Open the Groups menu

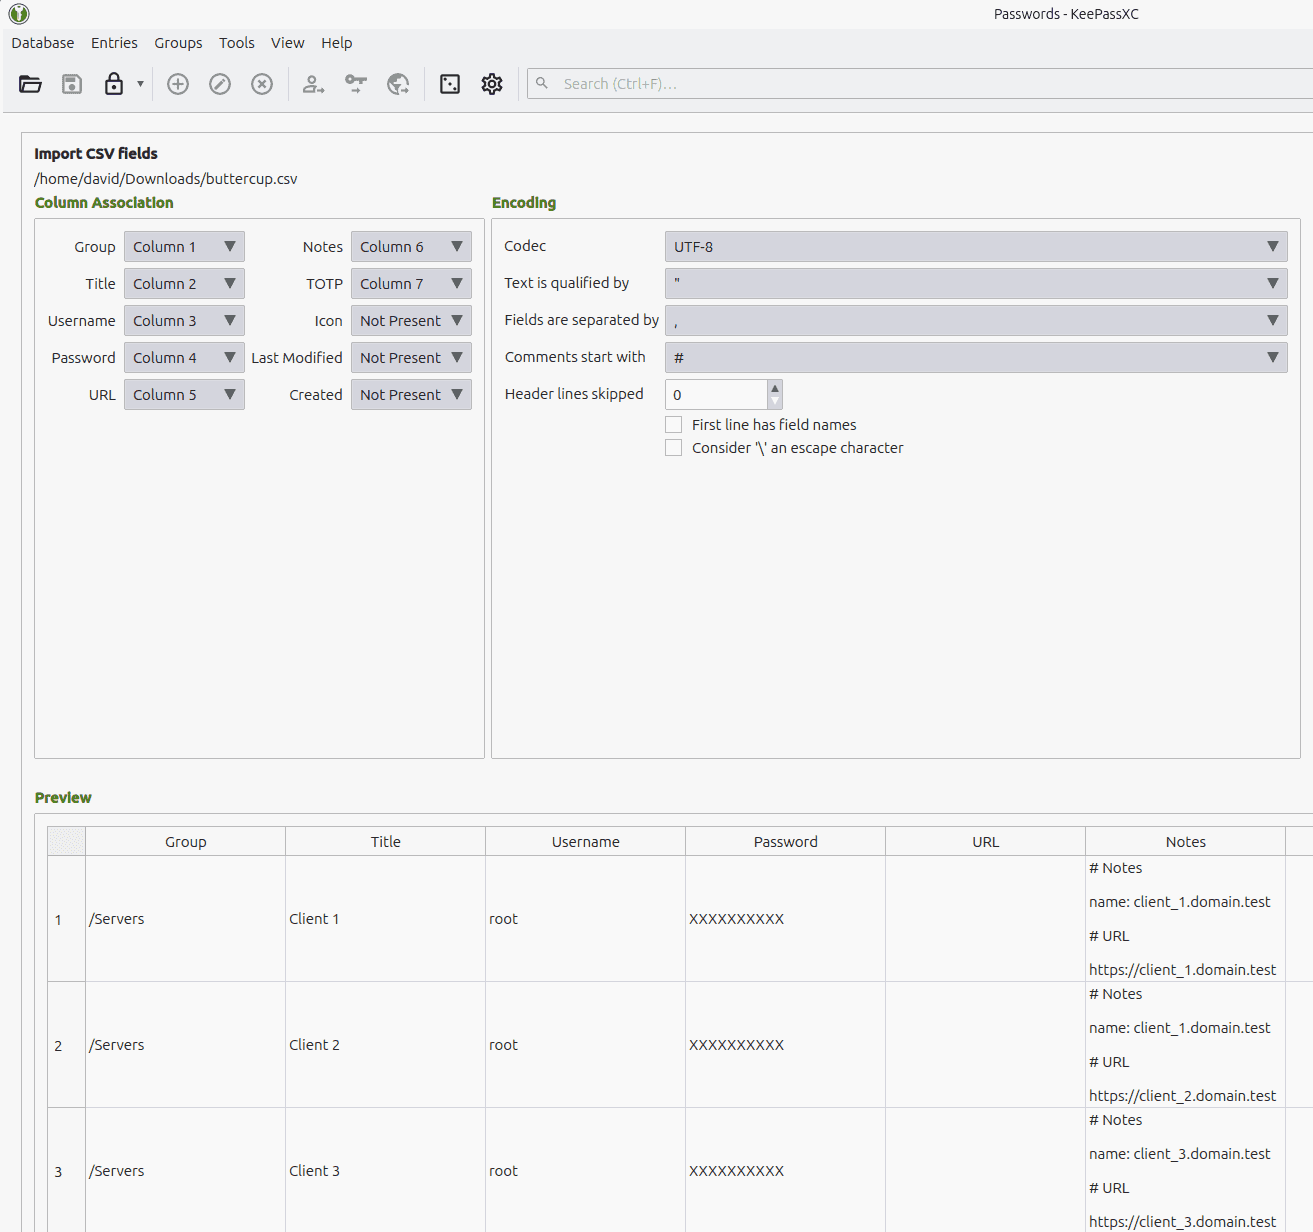pos(178,43)
